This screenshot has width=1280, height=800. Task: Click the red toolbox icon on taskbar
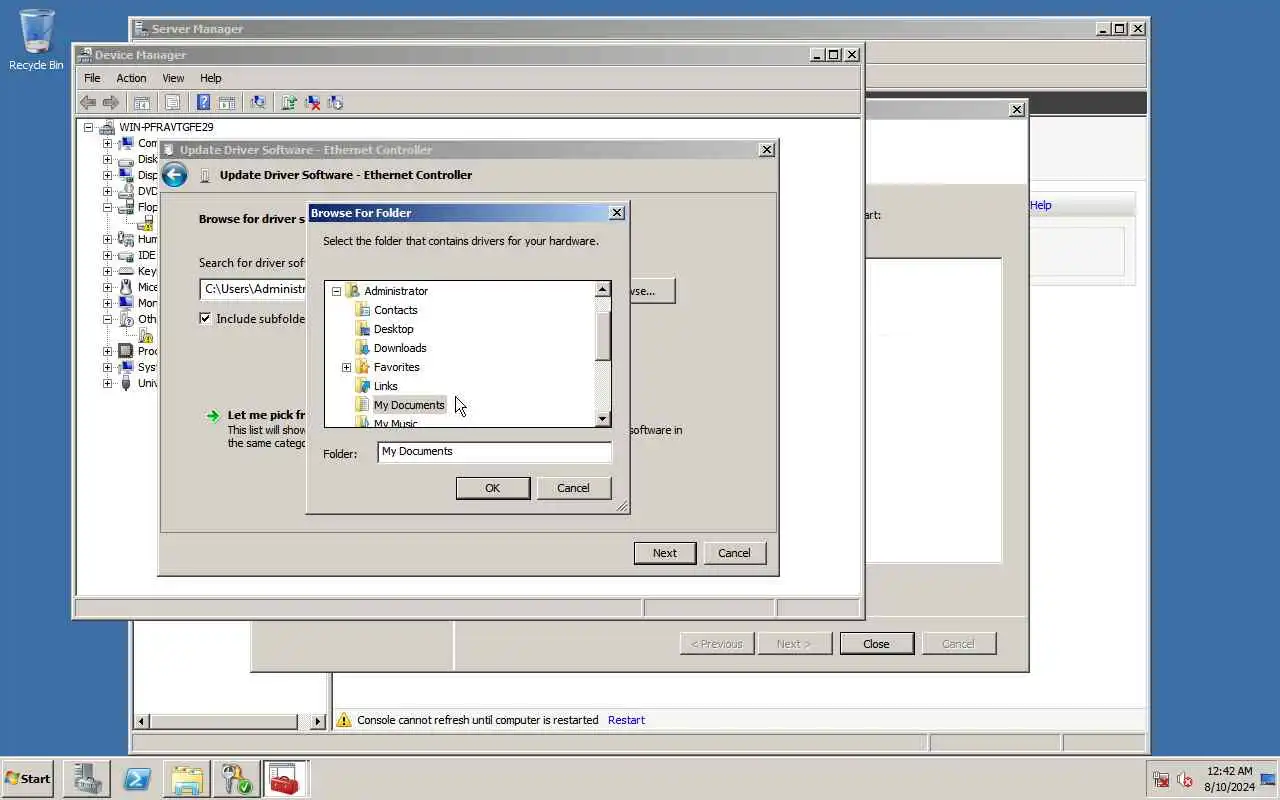(285, 779)
